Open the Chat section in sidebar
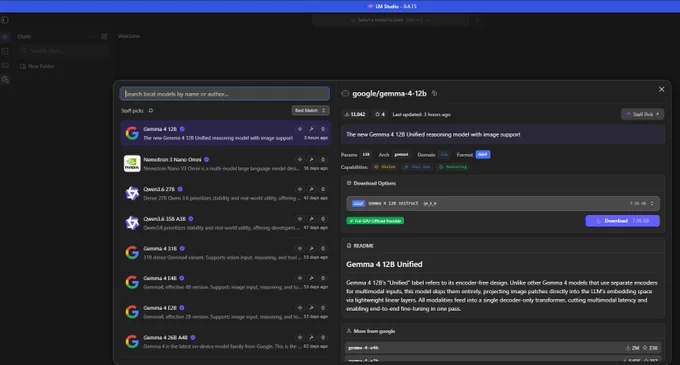This screenshot has height=365, width=680. pyautogui.click(x=5, y=37)
